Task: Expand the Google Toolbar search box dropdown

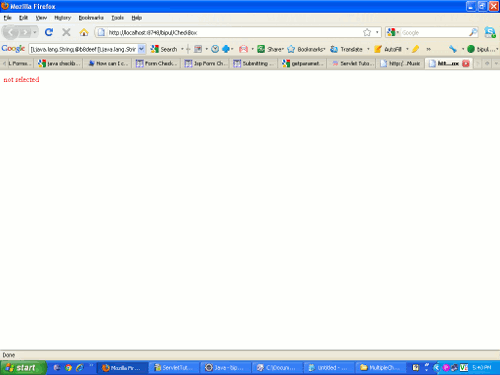Action: click(x=141, y=49)
